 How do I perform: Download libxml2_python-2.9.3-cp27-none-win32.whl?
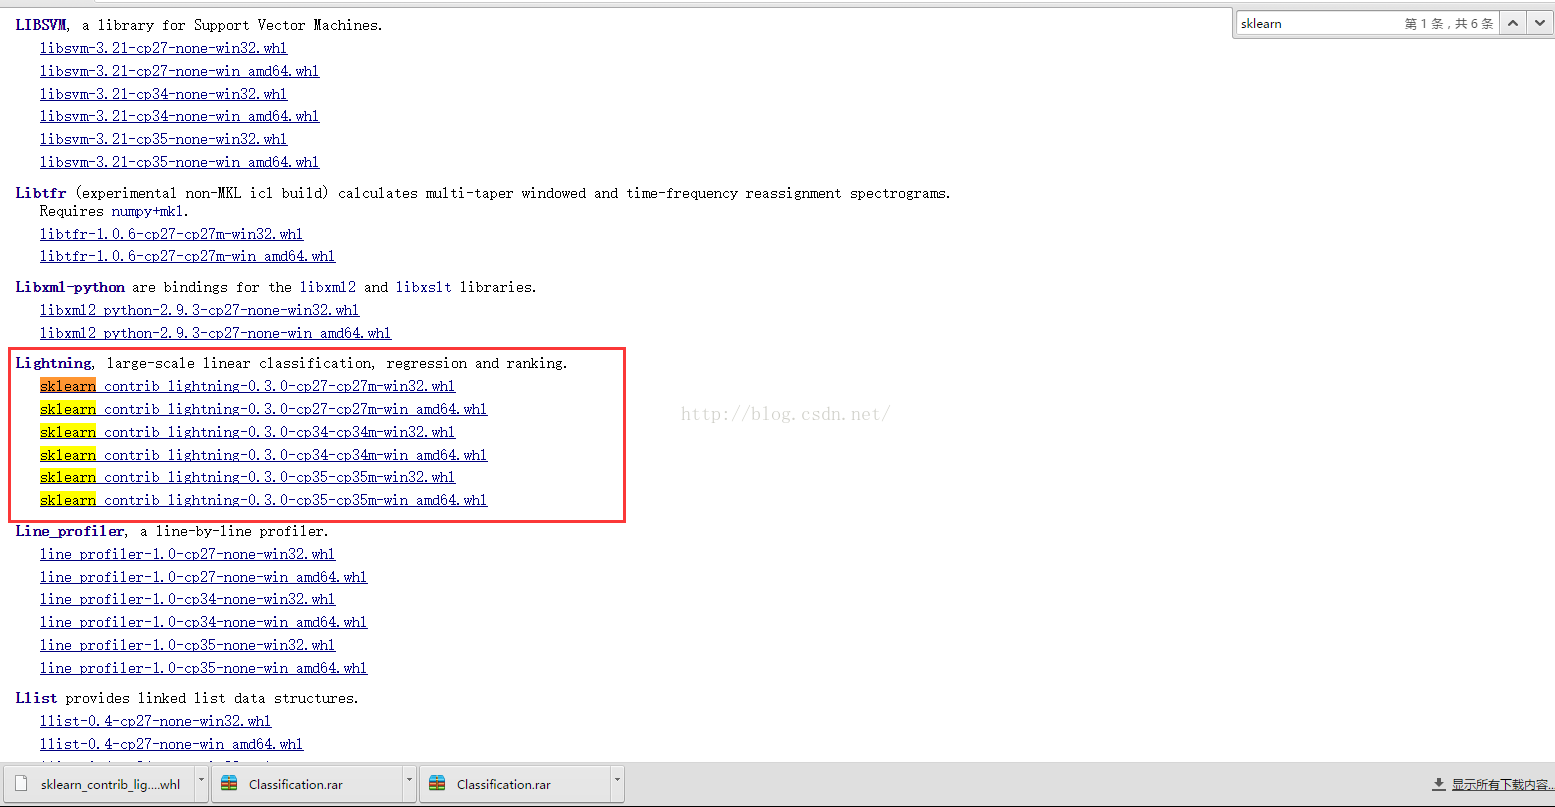pos(199,310)
